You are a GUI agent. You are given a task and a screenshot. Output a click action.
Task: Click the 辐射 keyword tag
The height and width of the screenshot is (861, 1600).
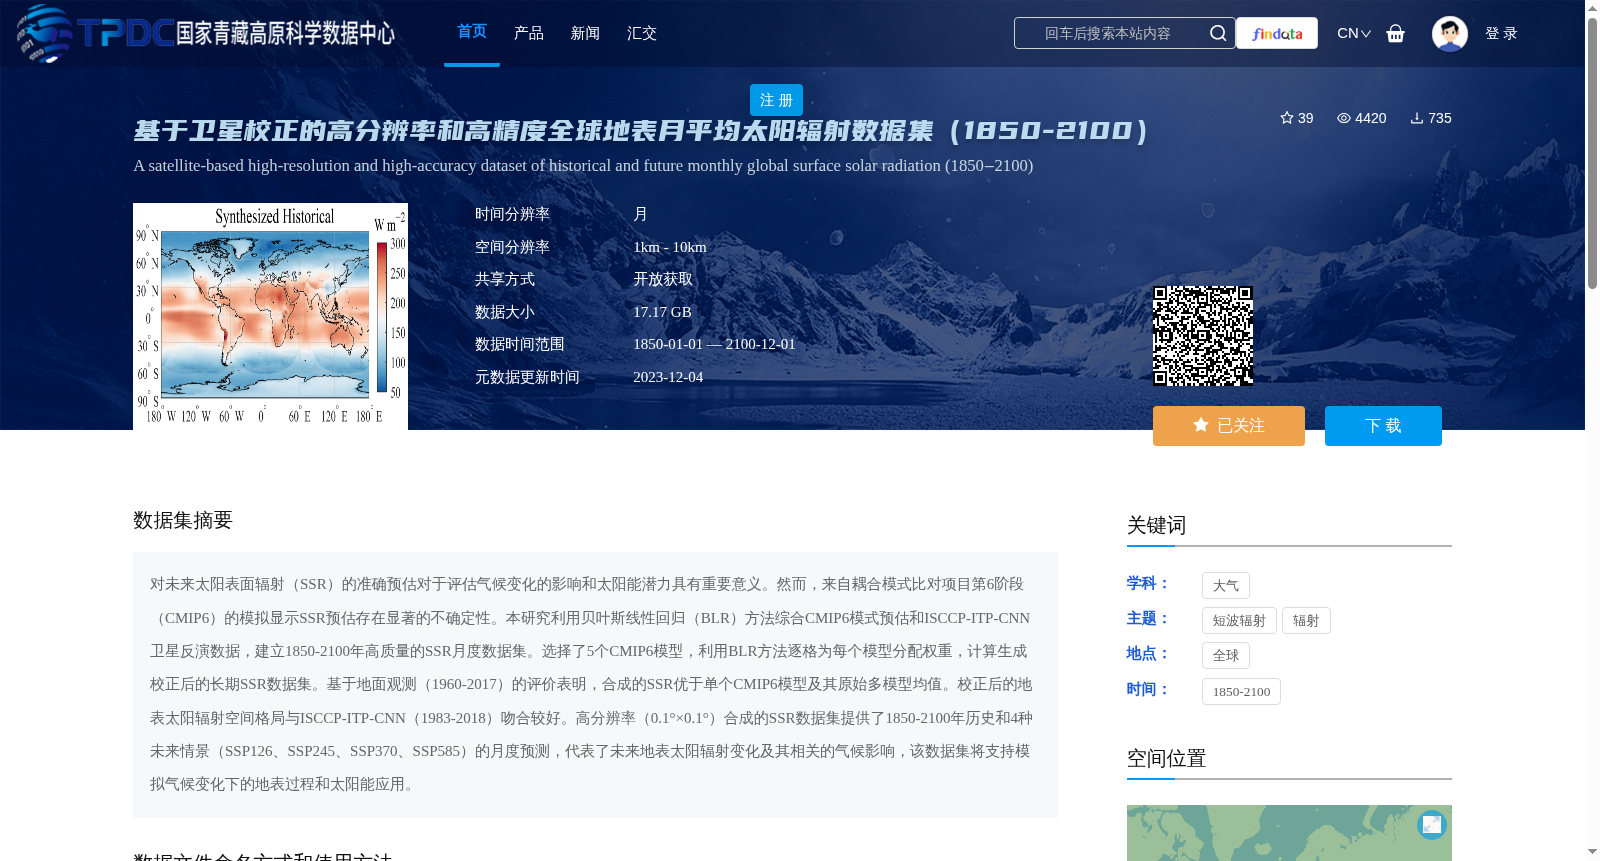[1306, 621]
